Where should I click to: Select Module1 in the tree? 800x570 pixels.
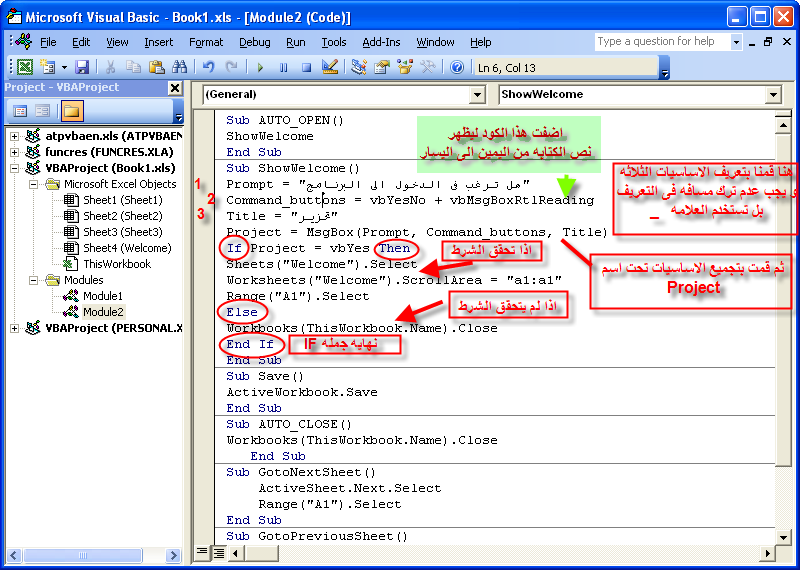pyautogui.click(x=103, y=296)
